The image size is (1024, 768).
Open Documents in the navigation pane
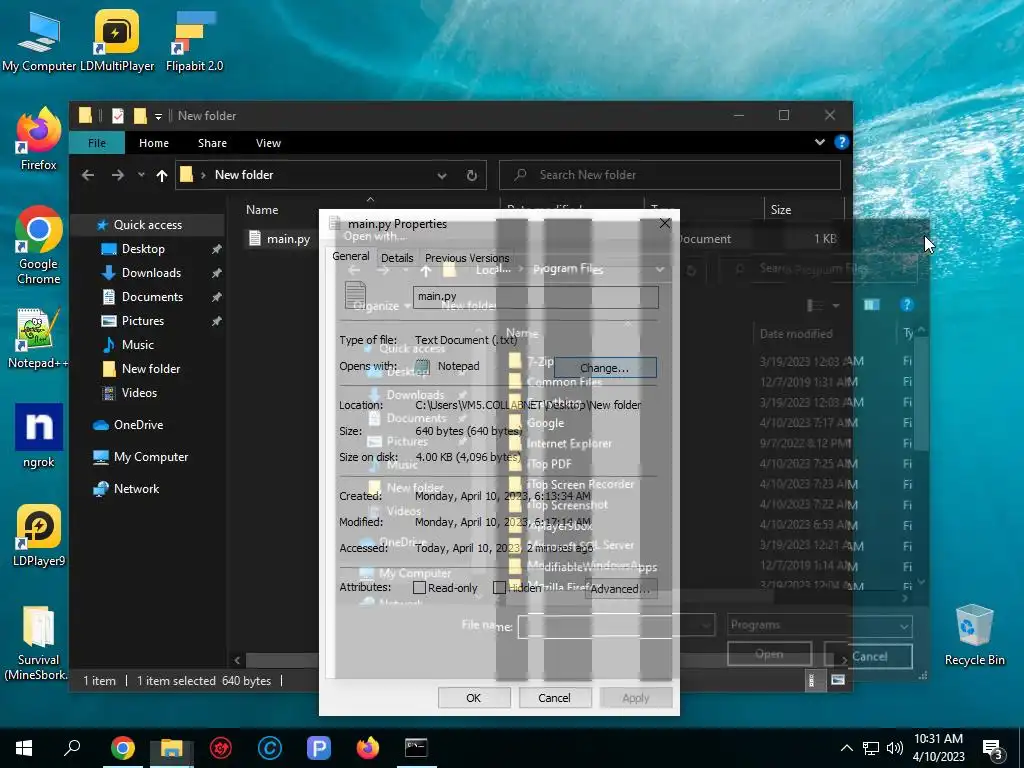tap(152, 296)
